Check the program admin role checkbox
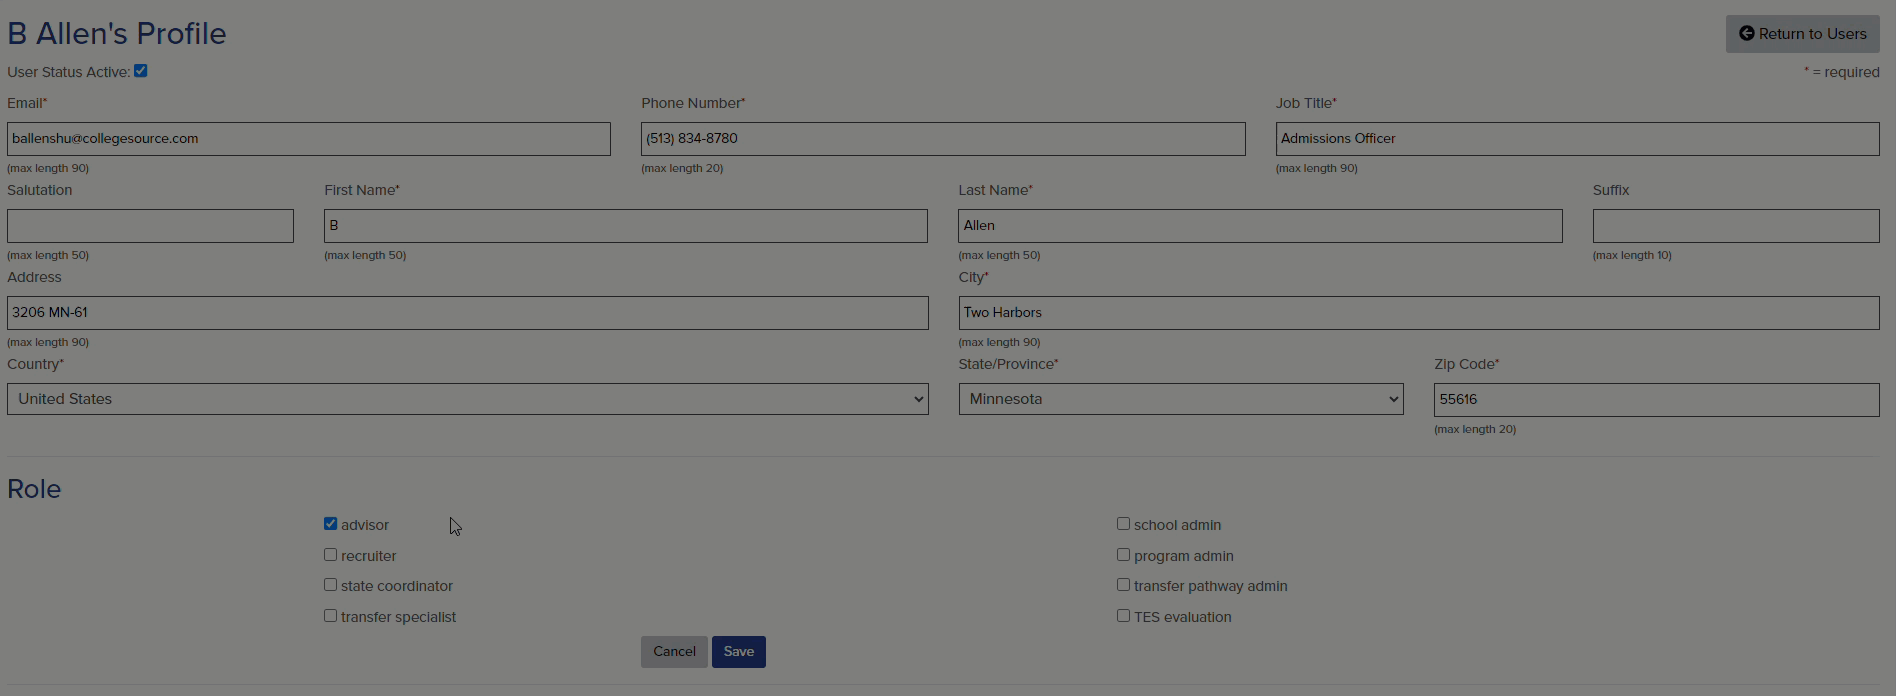 click(x=1123, y=555)
